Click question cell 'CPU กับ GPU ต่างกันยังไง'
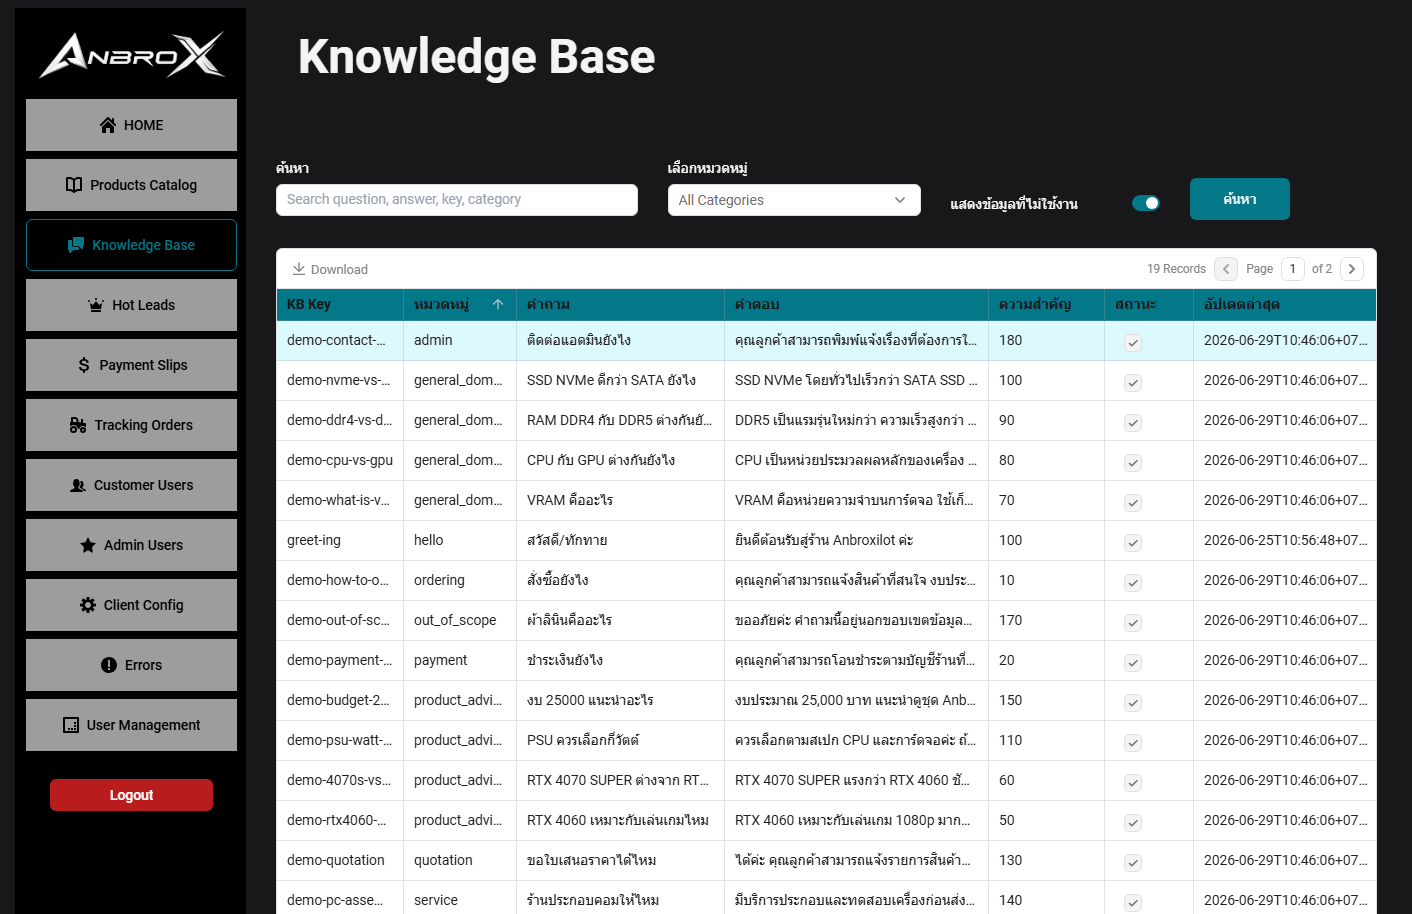Viewport: 1412px width, 914px height. coord(620,460)
